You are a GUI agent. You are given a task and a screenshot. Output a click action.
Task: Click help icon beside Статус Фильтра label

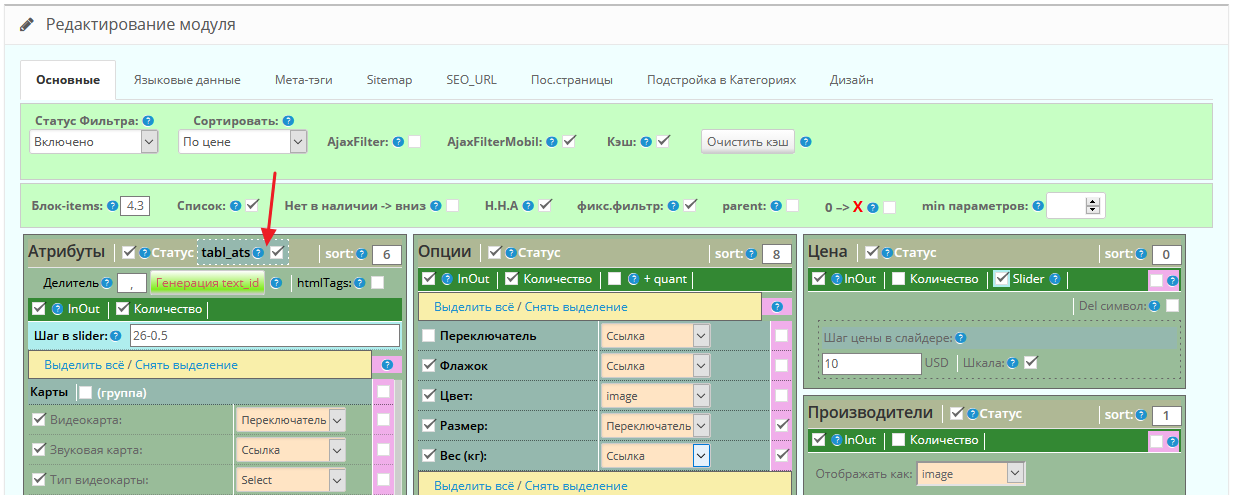coord(148,121)
